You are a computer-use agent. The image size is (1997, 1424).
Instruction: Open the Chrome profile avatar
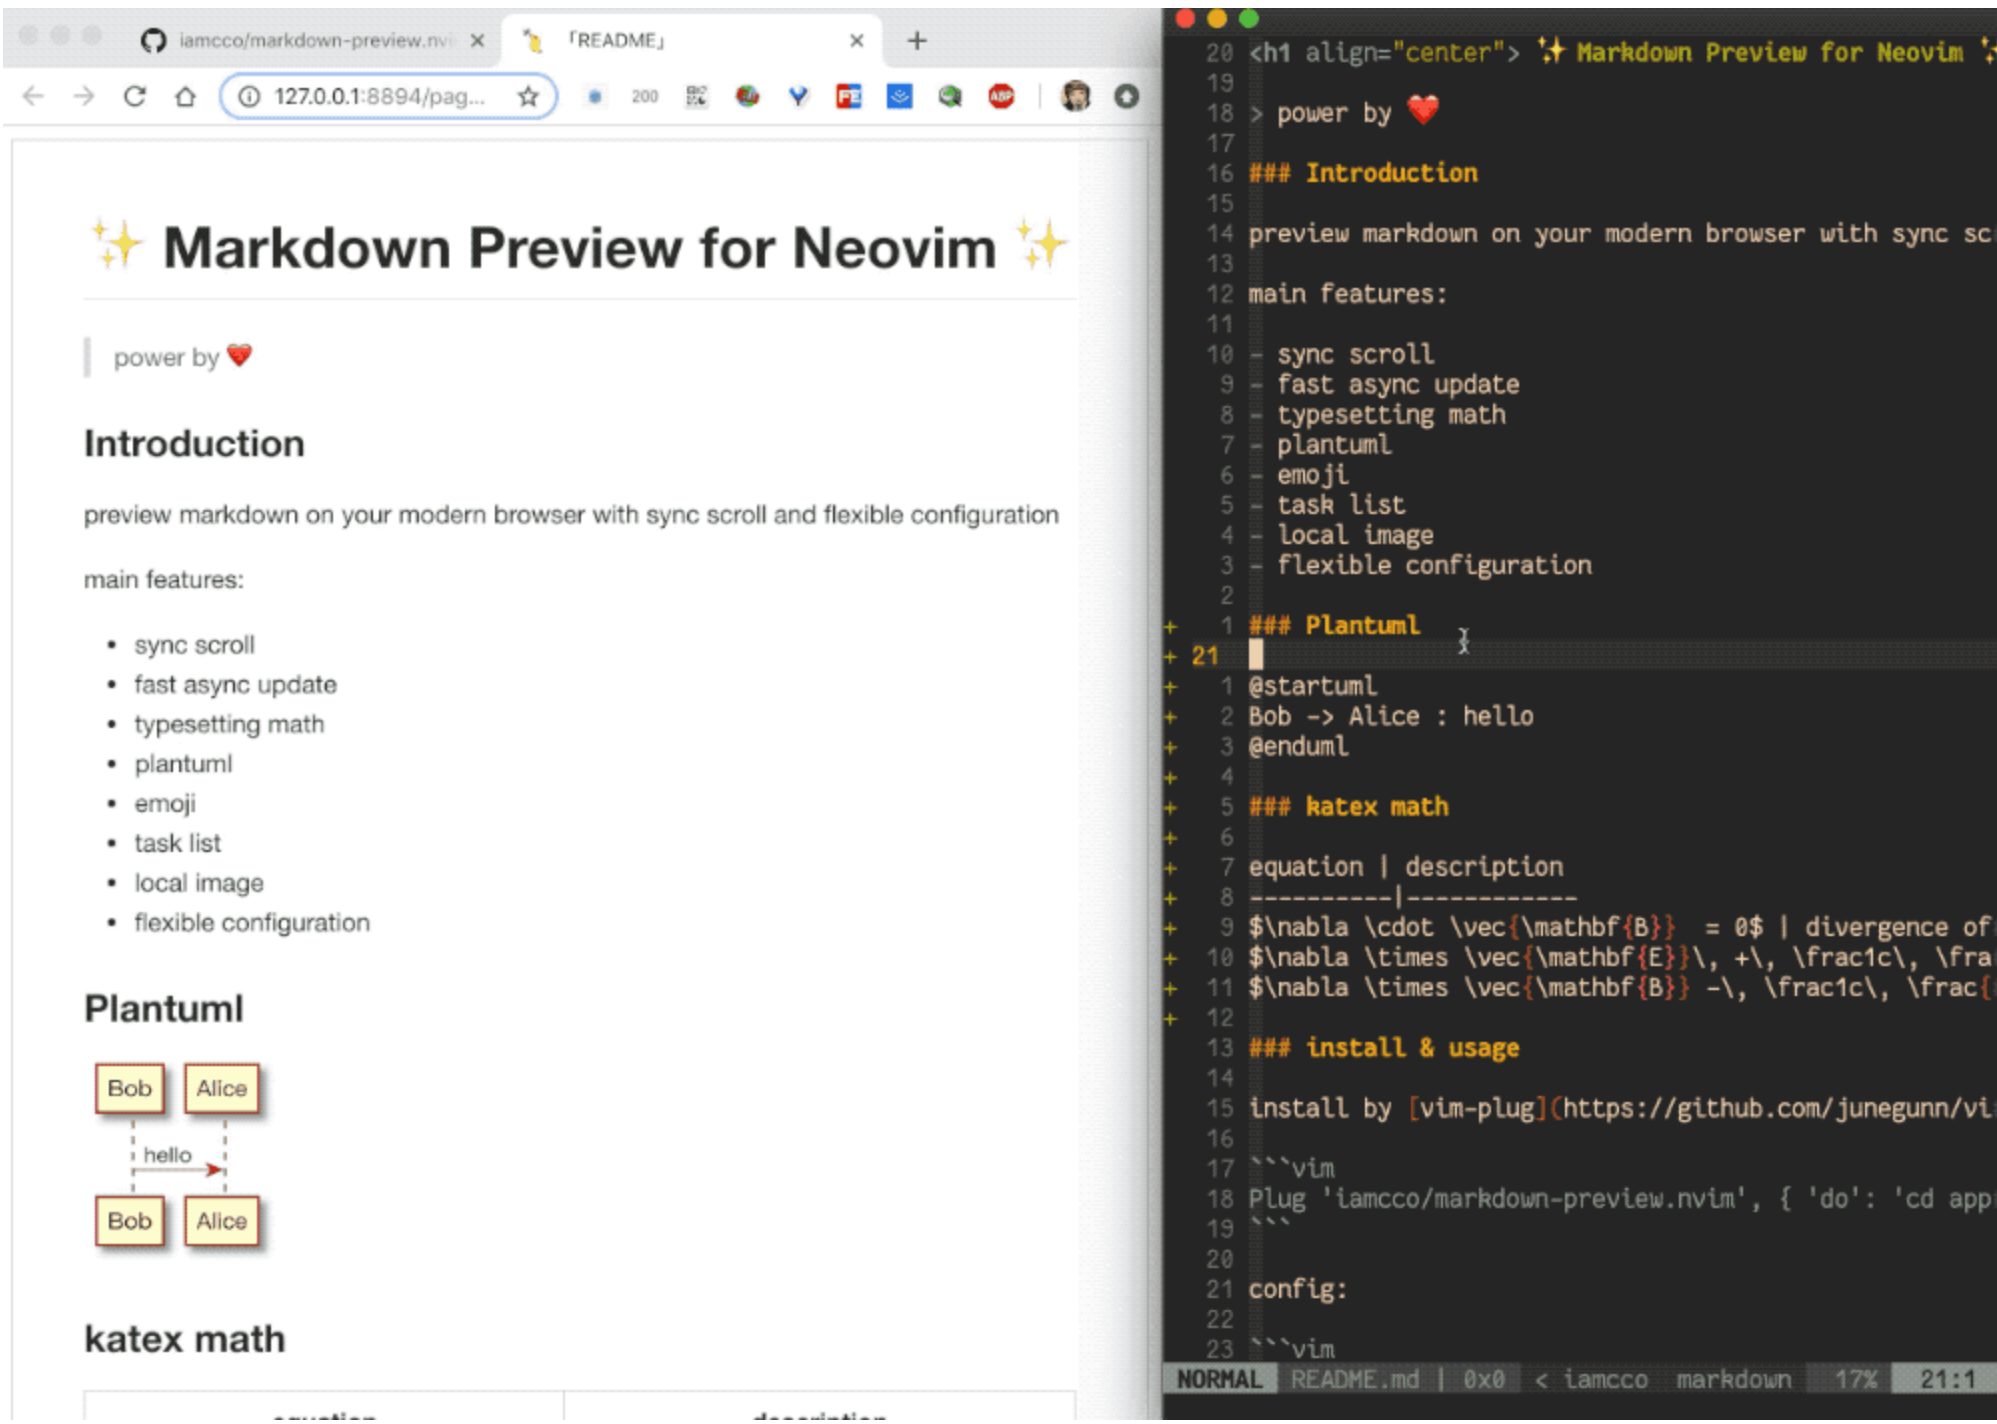pos(1076,96)
